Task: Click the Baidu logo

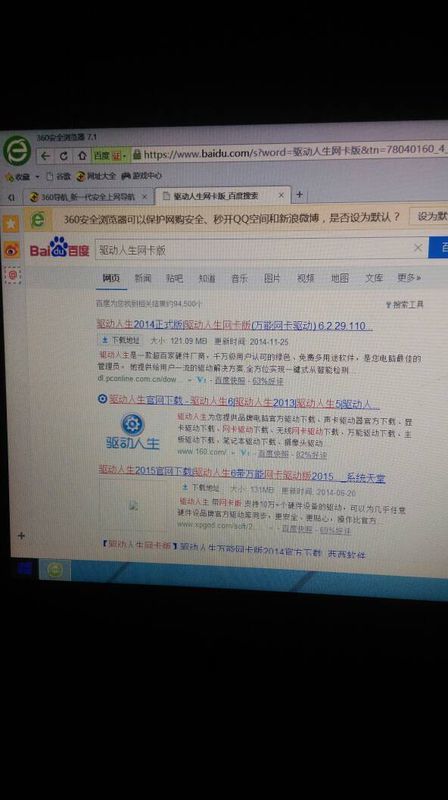Action: click(59, 248)
